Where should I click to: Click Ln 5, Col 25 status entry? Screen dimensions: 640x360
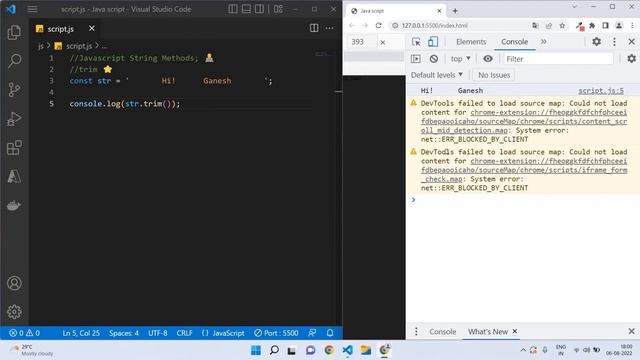point(81,333)
